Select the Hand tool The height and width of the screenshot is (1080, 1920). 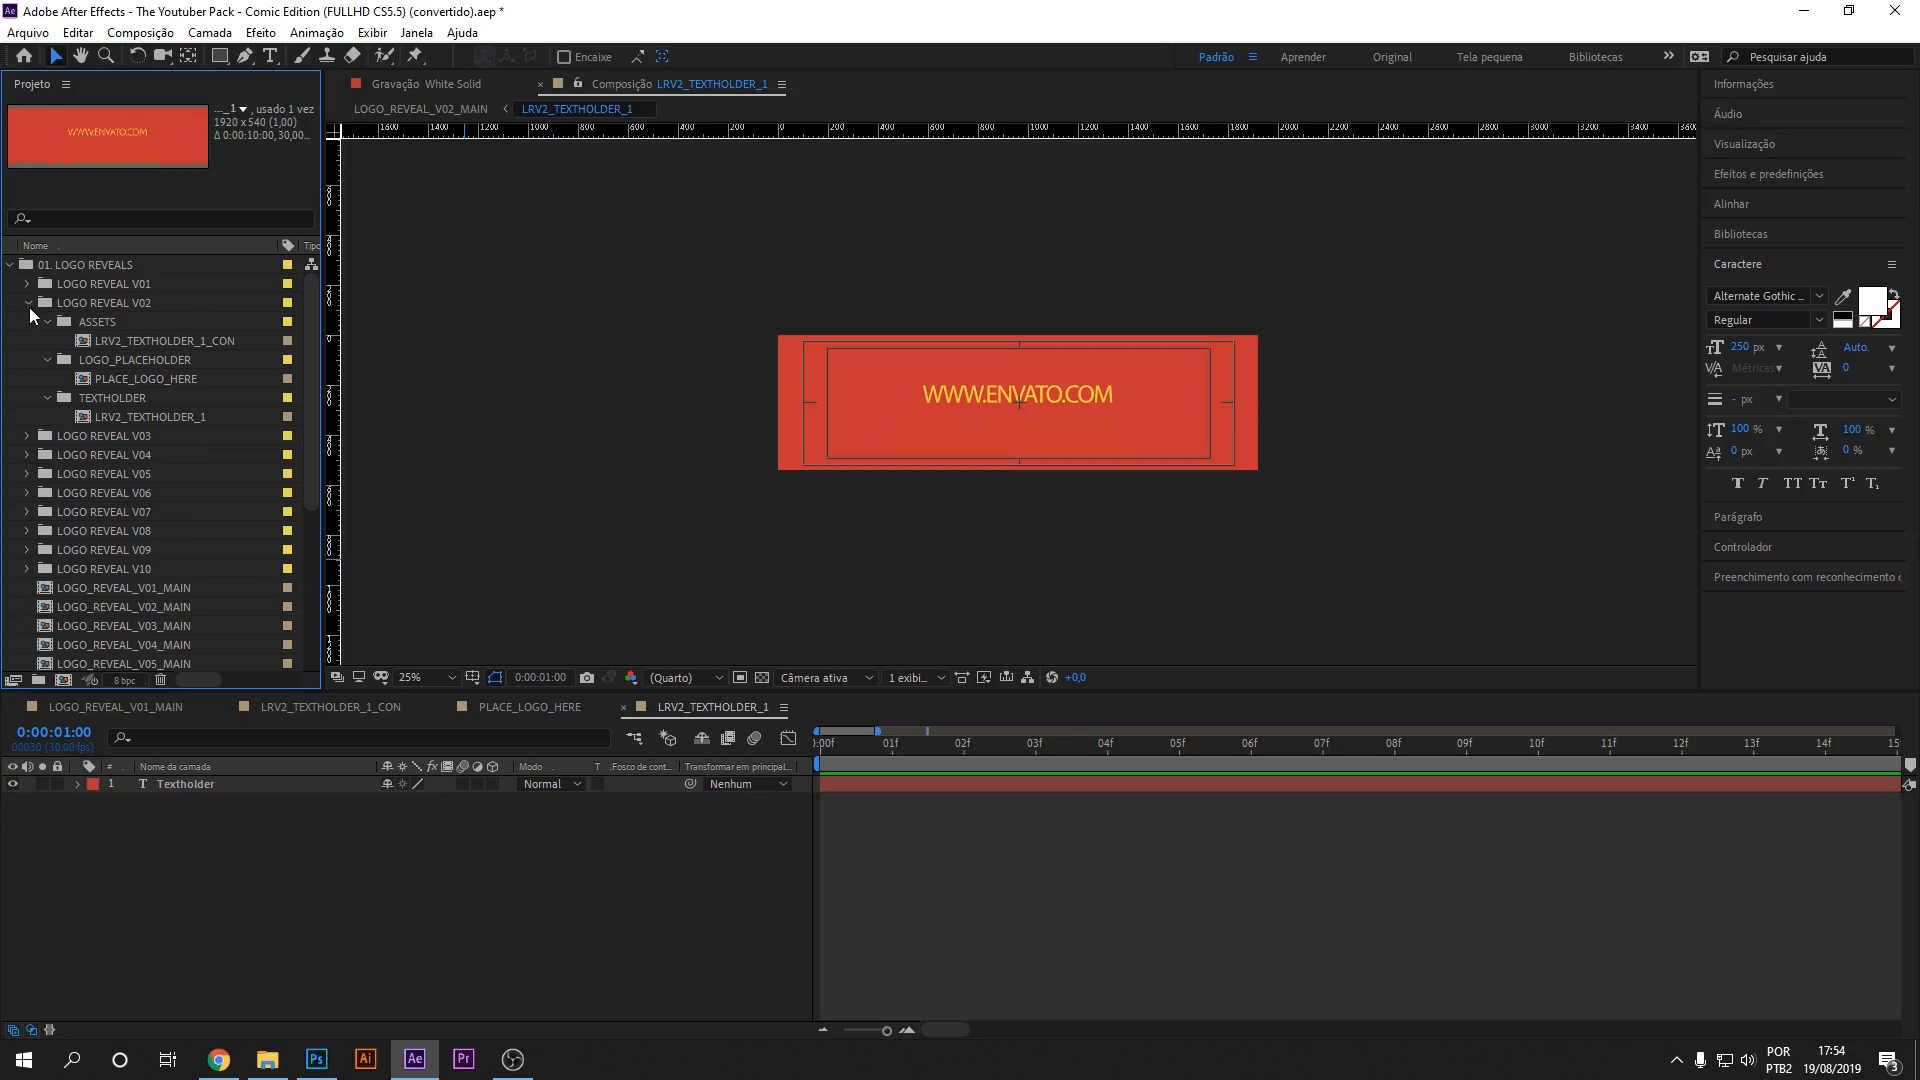pos(81,56)
